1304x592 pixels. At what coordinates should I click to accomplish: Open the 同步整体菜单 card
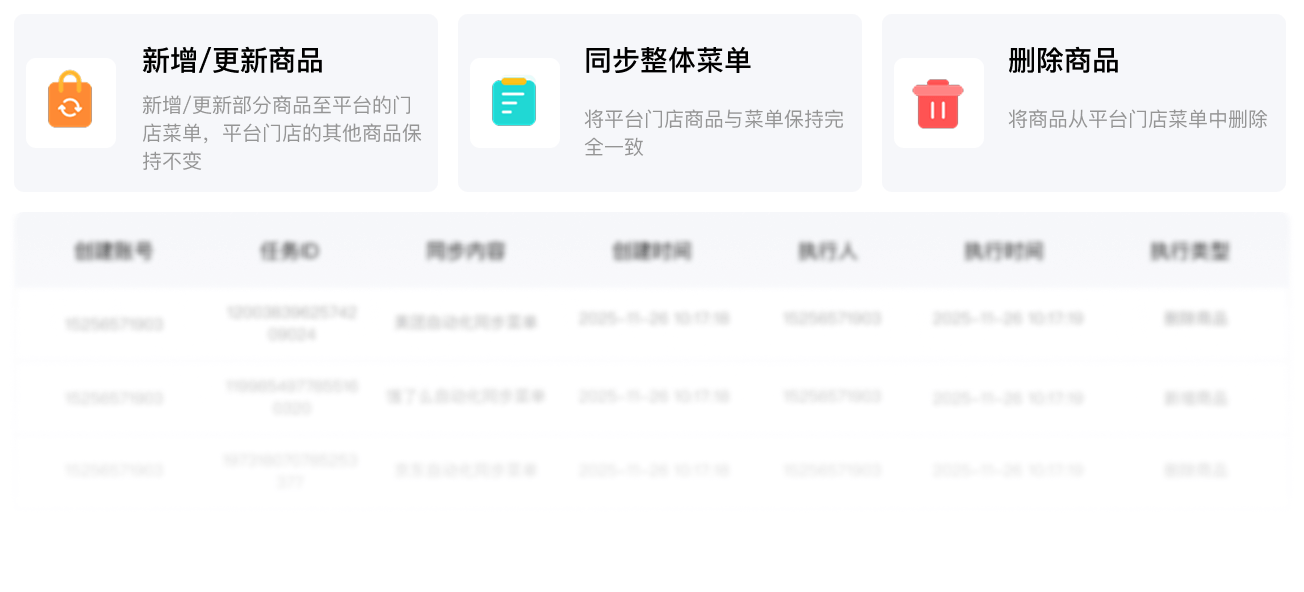pyautogui.click(x=660, y=102)
